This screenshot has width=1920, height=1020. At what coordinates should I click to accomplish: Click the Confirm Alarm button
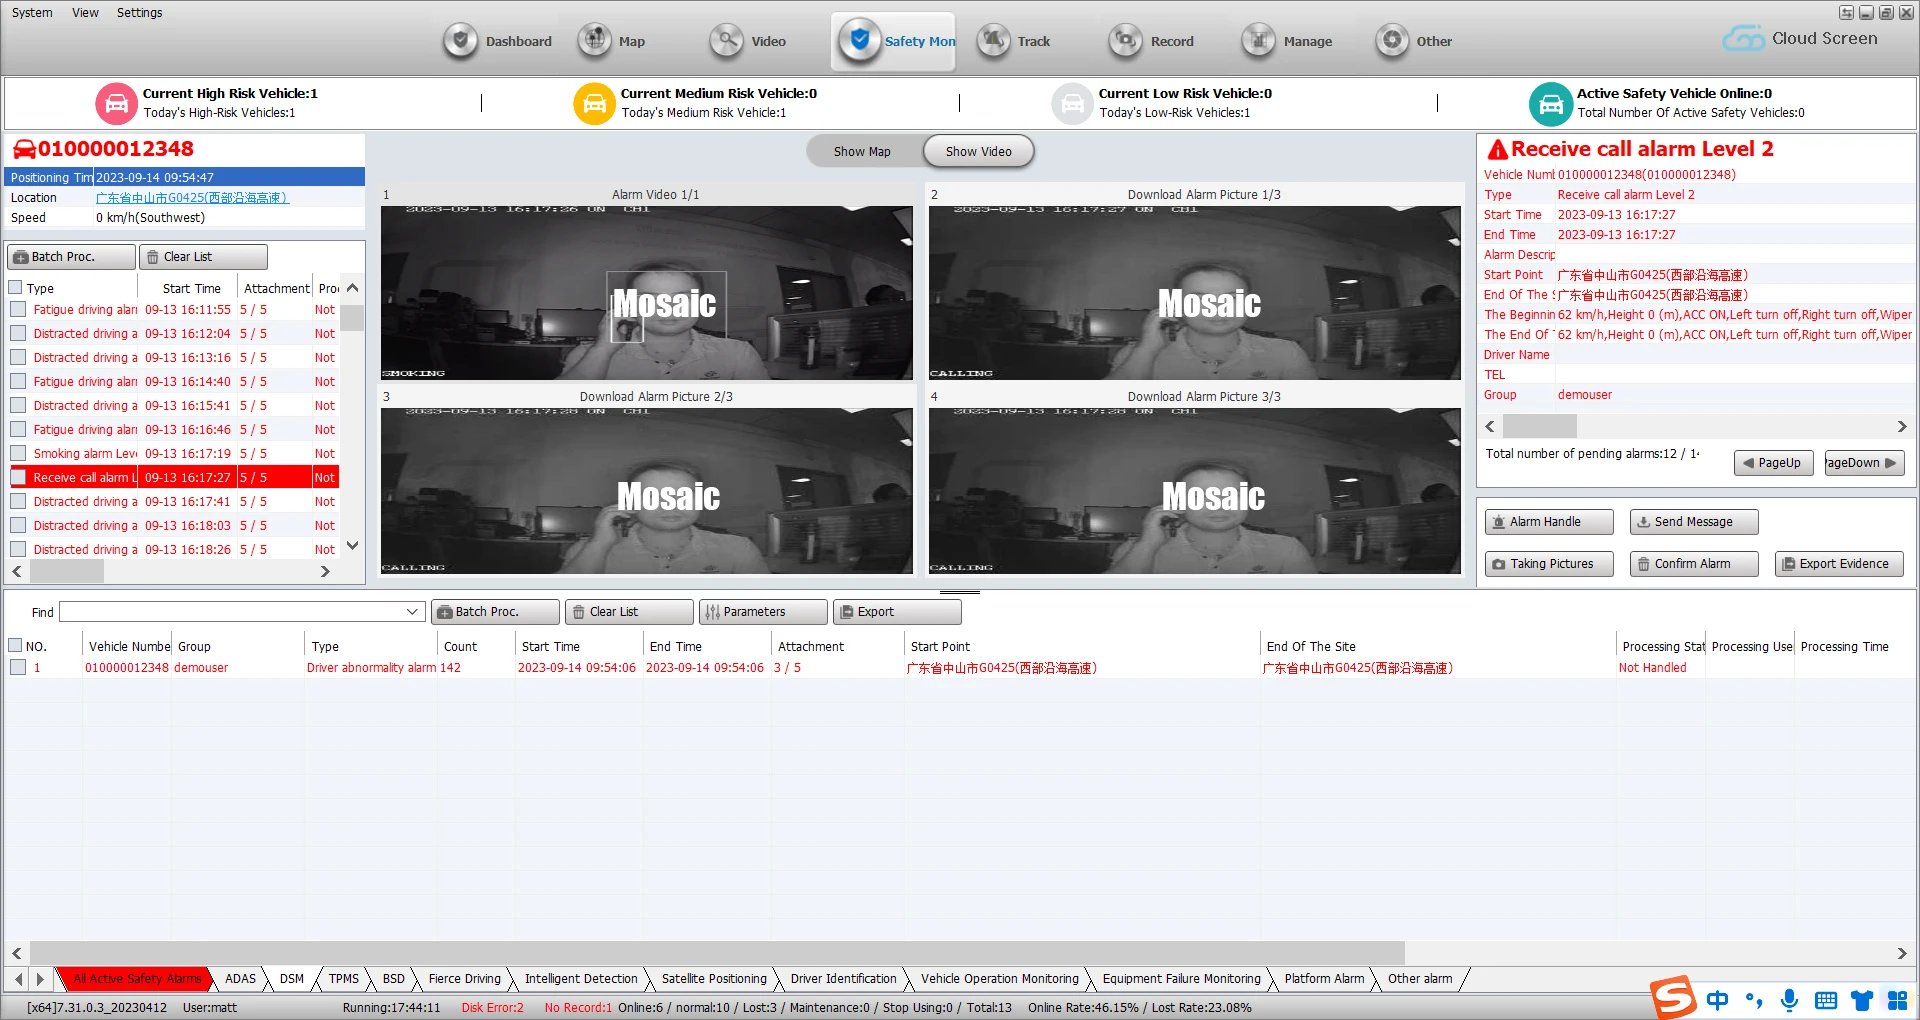click(1694, 564)
